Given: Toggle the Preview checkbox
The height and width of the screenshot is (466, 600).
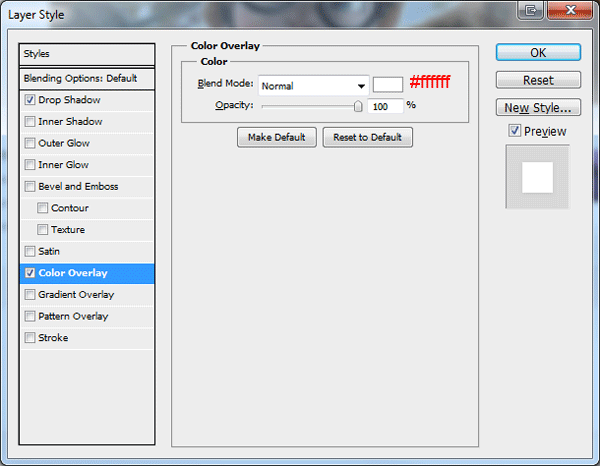Looking at the screenshot, I should point(515,131).
